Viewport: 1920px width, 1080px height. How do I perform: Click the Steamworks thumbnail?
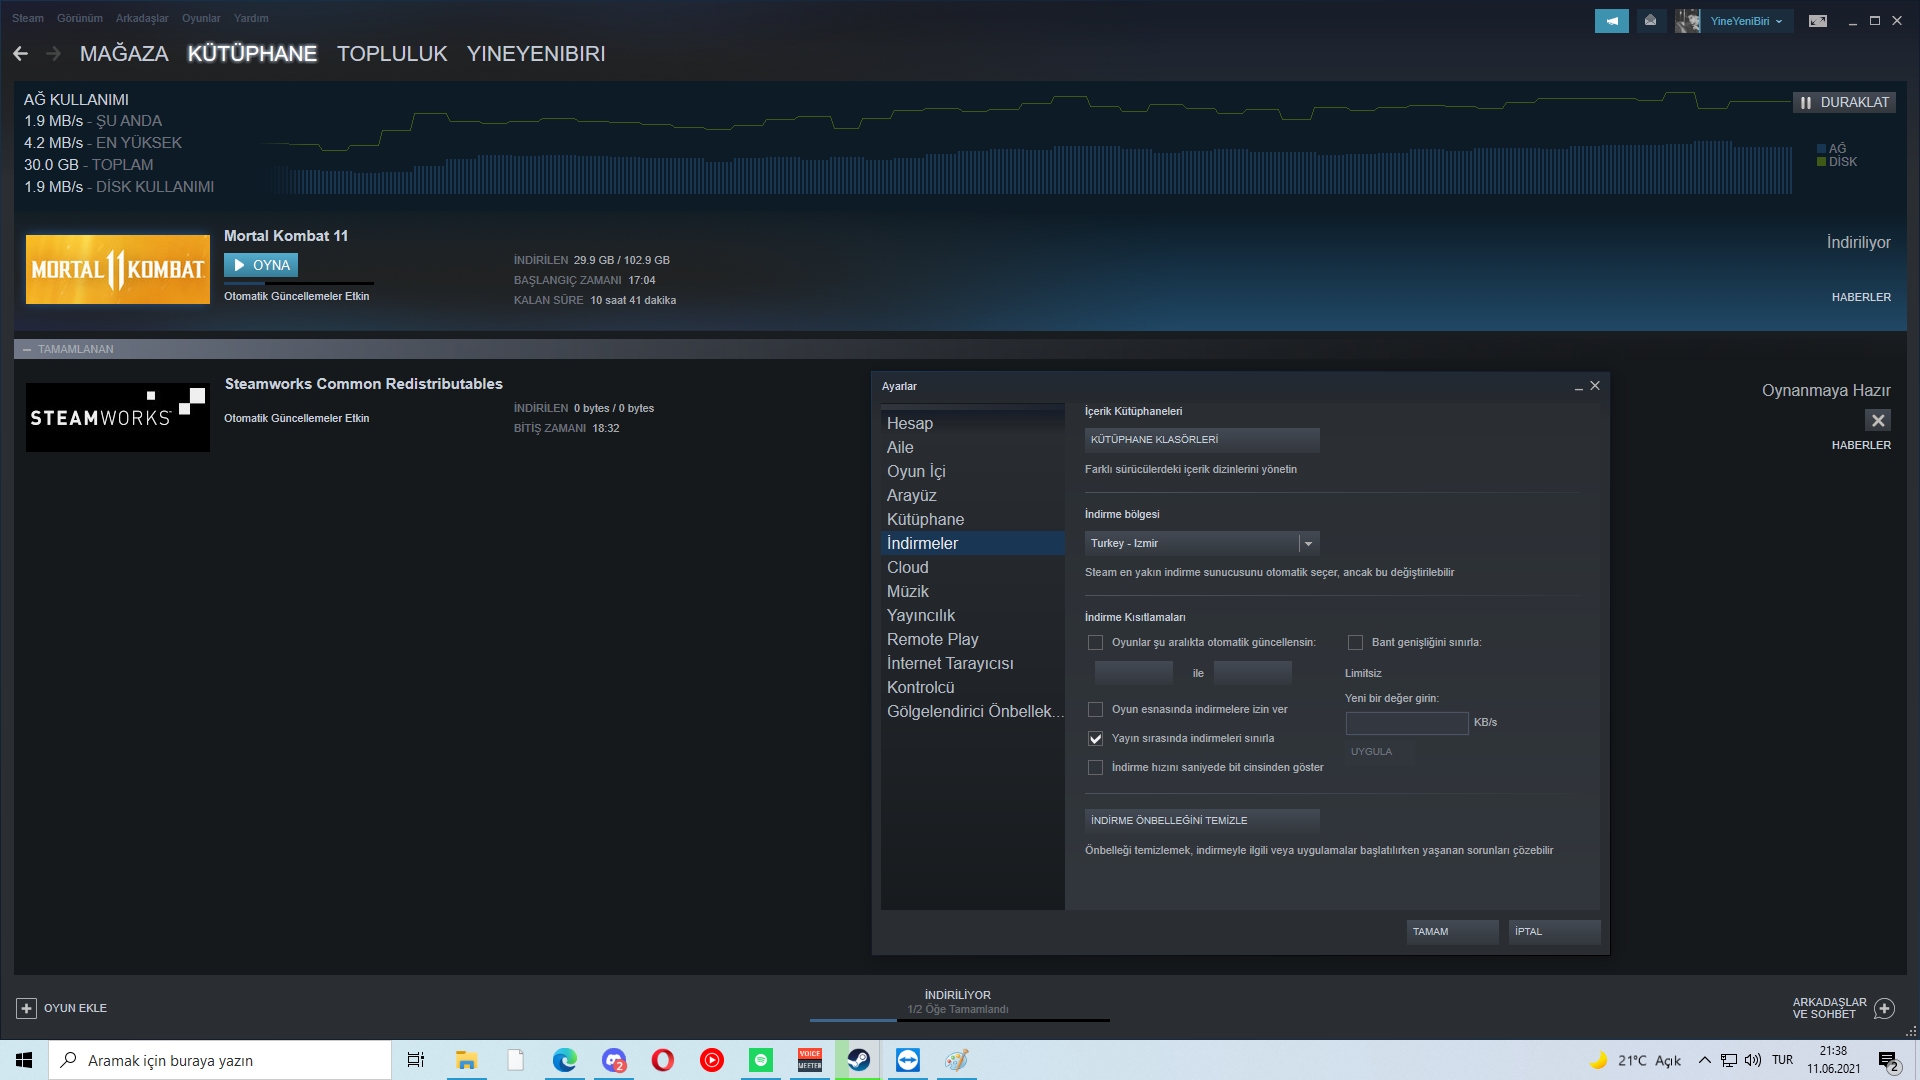coord(118,417)
